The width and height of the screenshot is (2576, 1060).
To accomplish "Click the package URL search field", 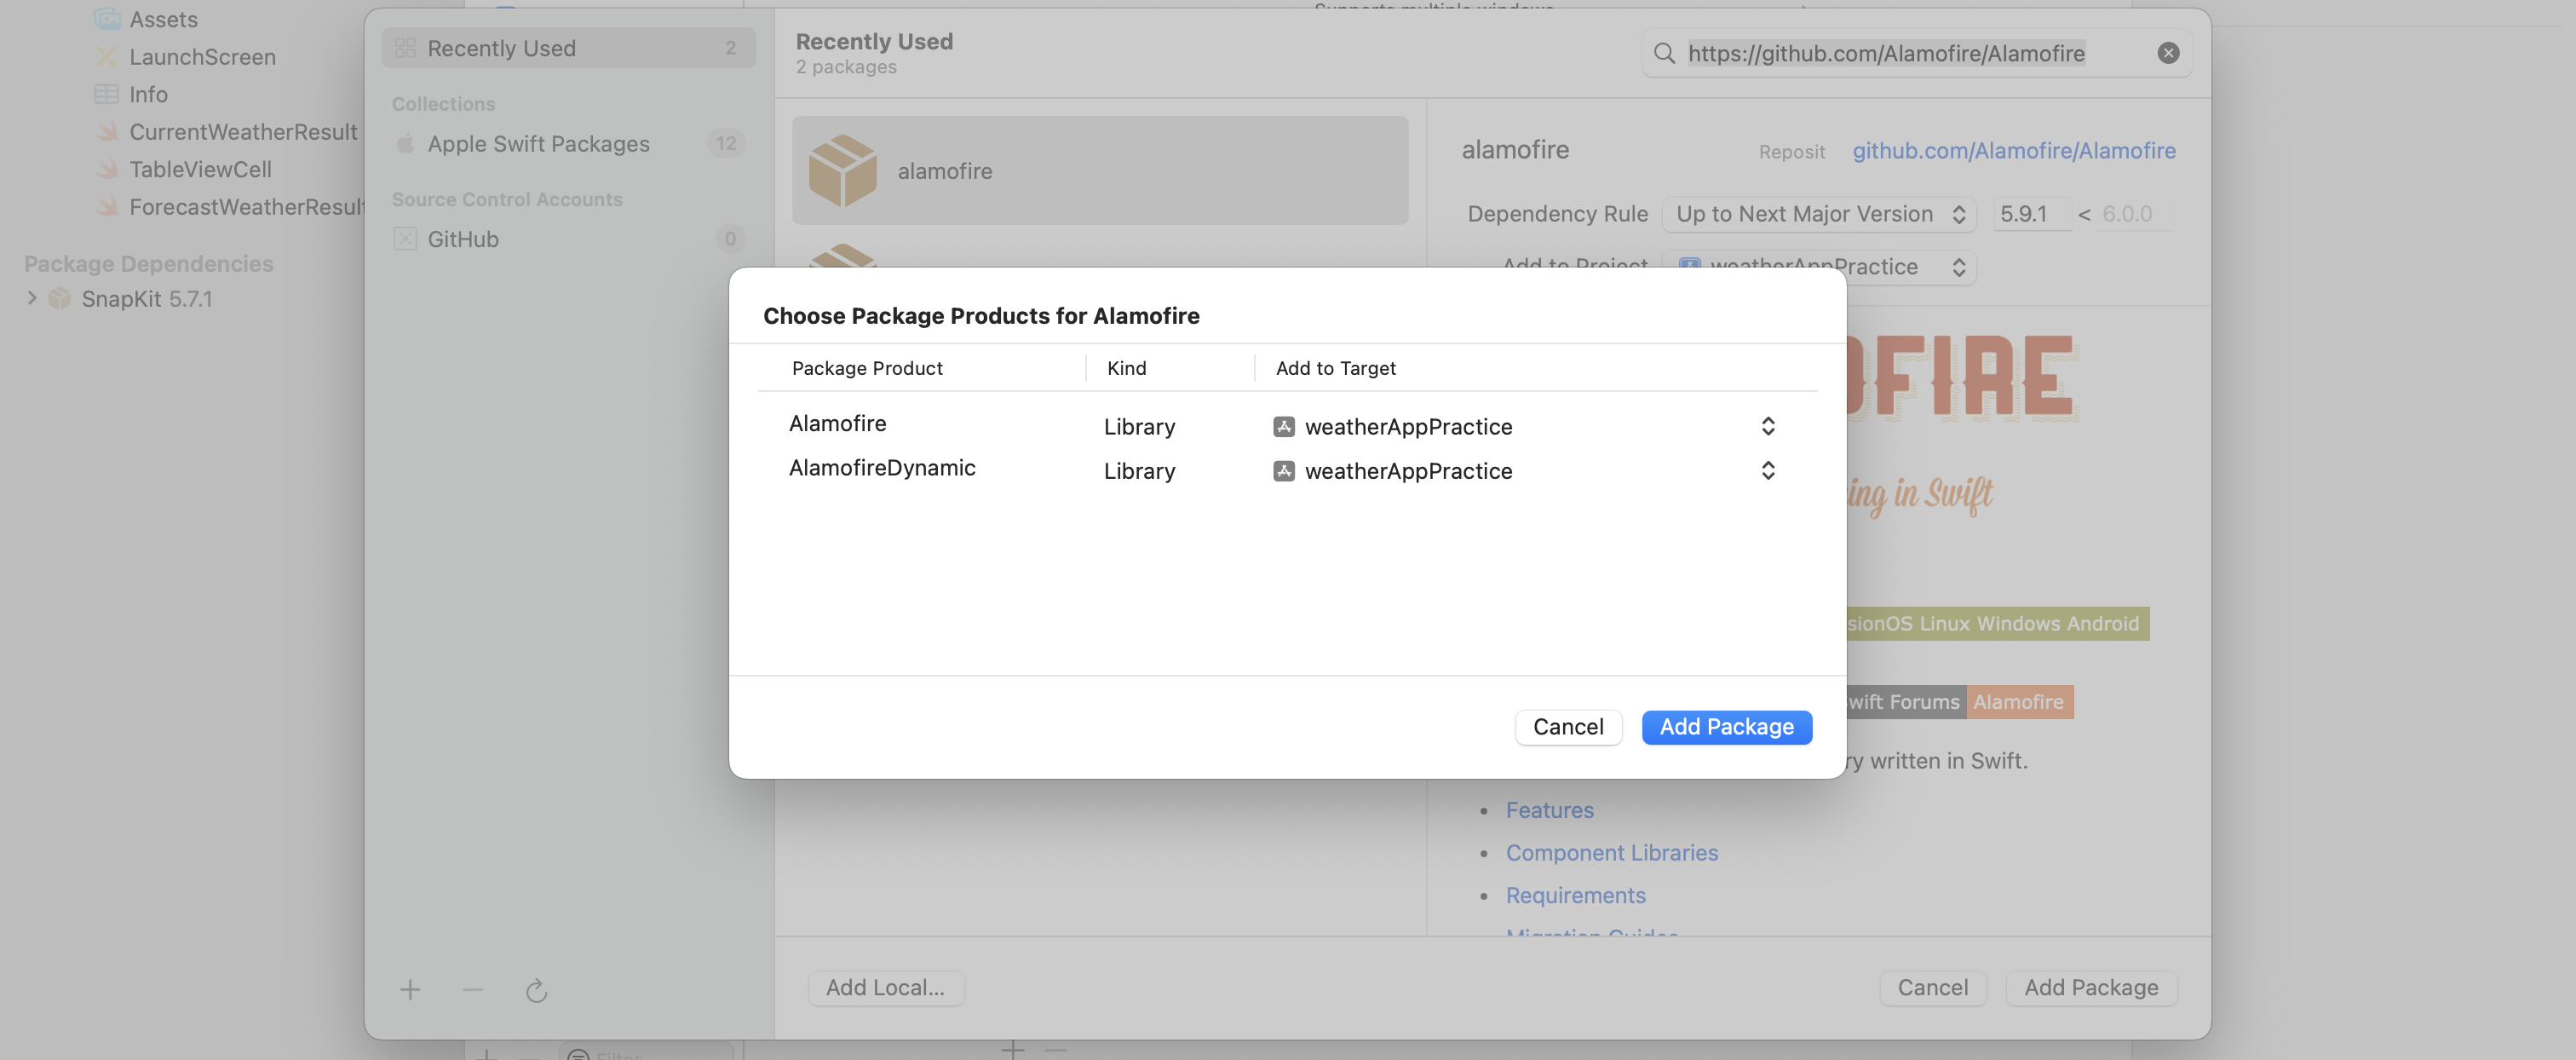I will point(1900,53).
